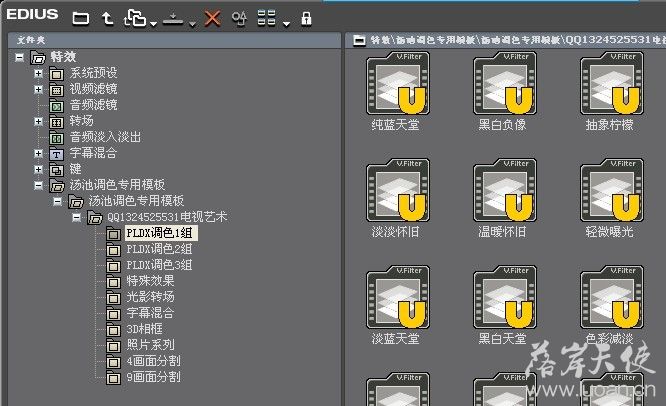This screenshot has width=666, height=406.
Task: Expand the 键 node
Action: point(38,169)
